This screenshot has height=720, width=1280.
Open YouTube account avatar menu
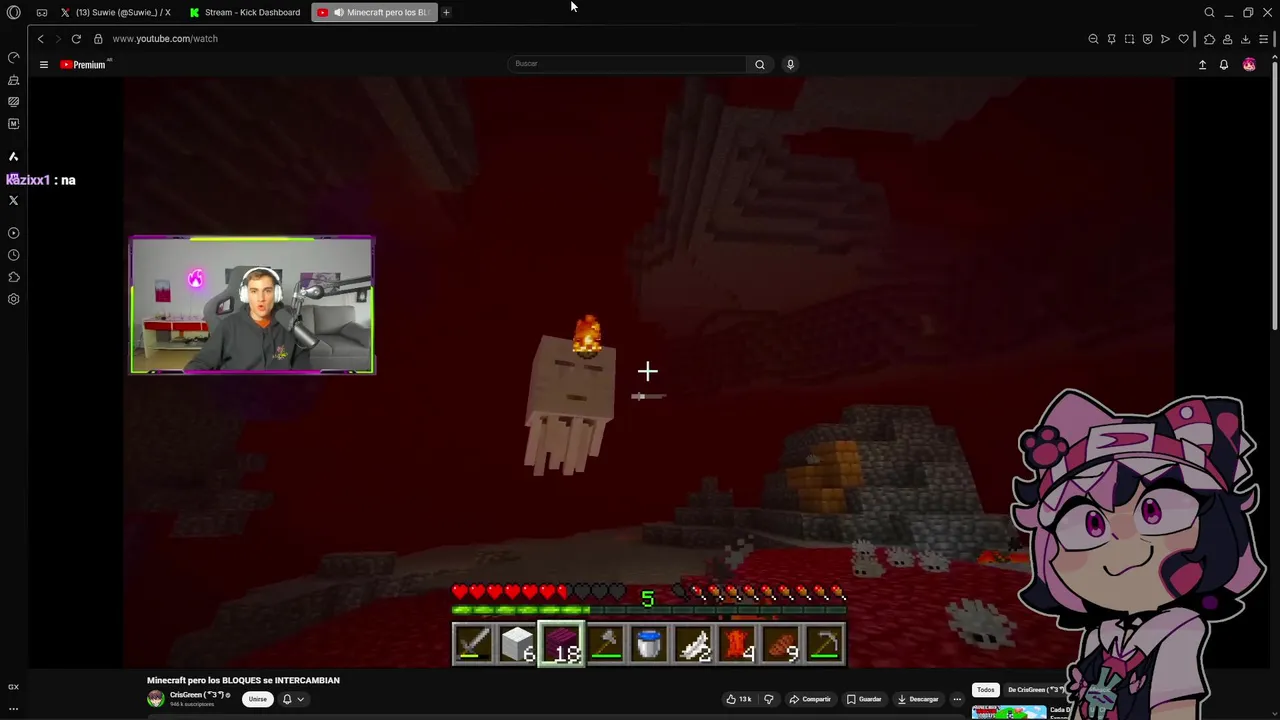pyautogui.click(x=1249, y=64)
